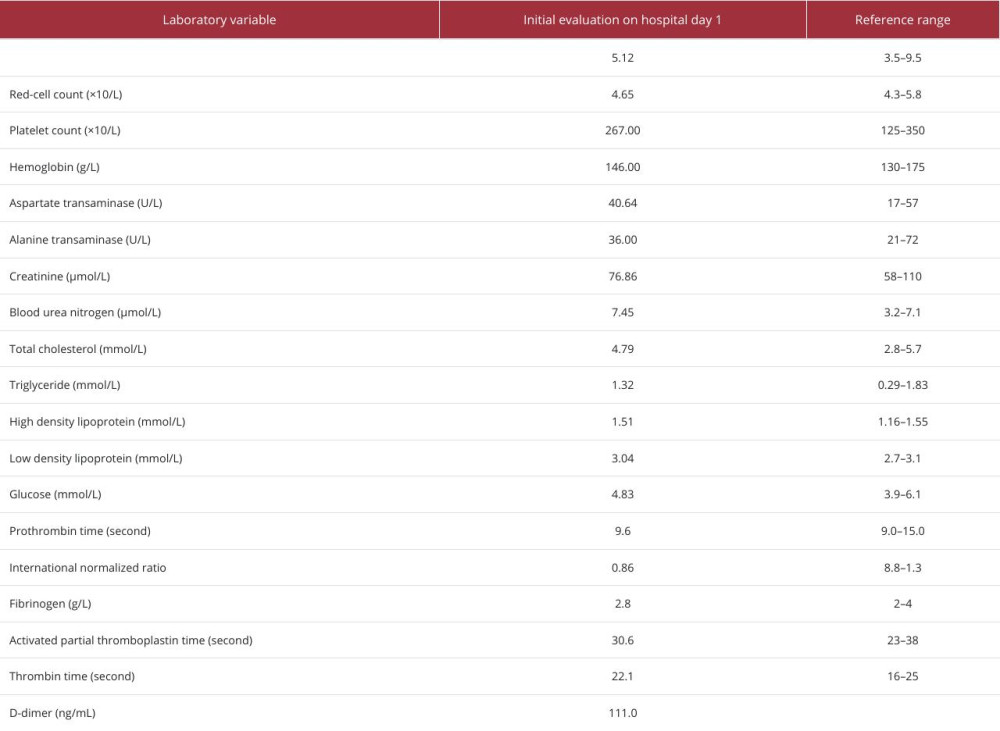Select the reference range 125–350

(x=902, y=130)
